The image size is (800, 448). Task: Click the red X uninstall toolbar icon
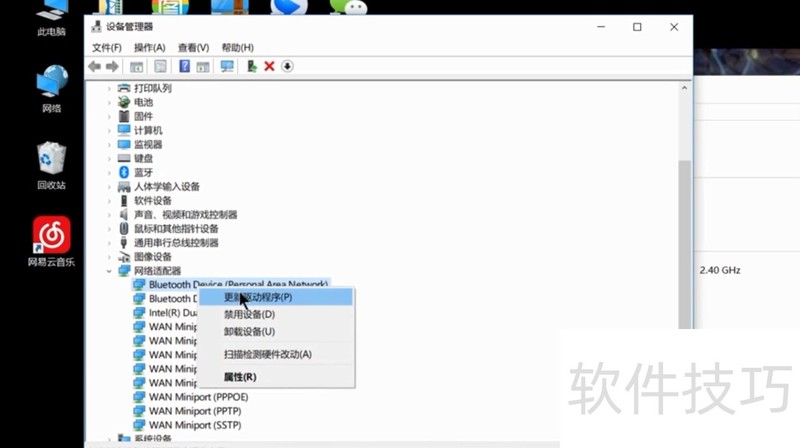(269, 66)
